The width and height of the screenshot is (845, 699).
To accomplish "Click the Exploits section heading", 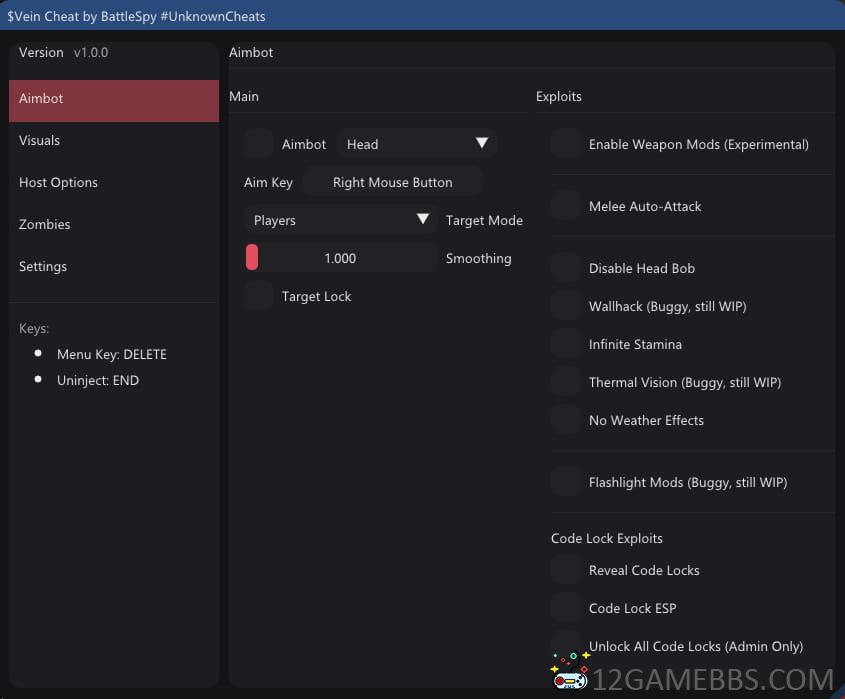I will (x=558, y=96).
